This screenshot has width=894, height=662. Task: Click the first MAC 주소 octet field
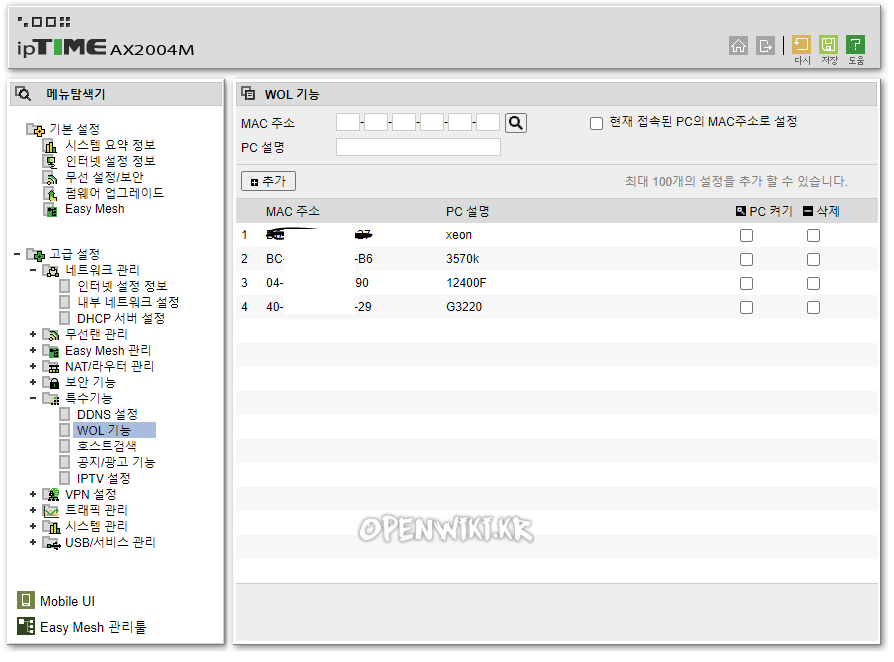(348, 122)
